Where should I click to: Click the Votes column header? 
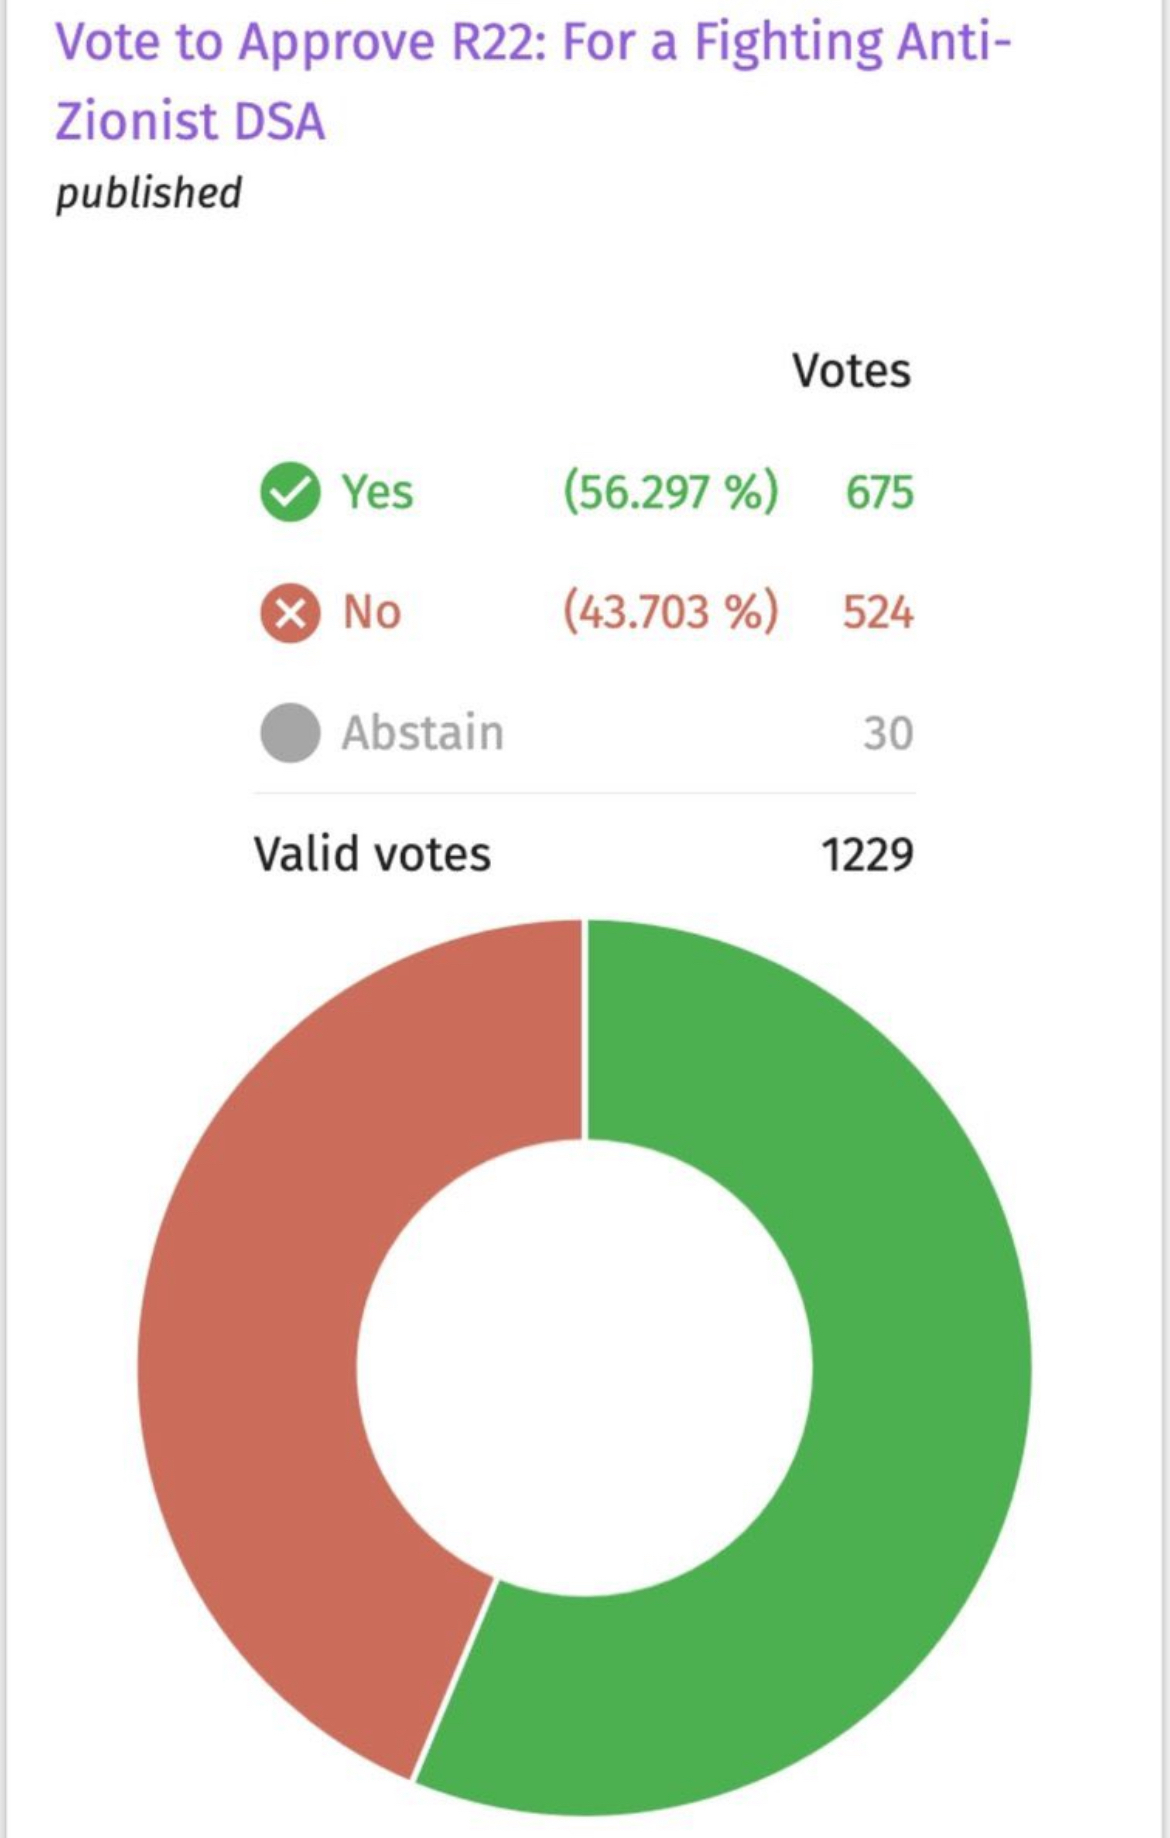point(851,371)
